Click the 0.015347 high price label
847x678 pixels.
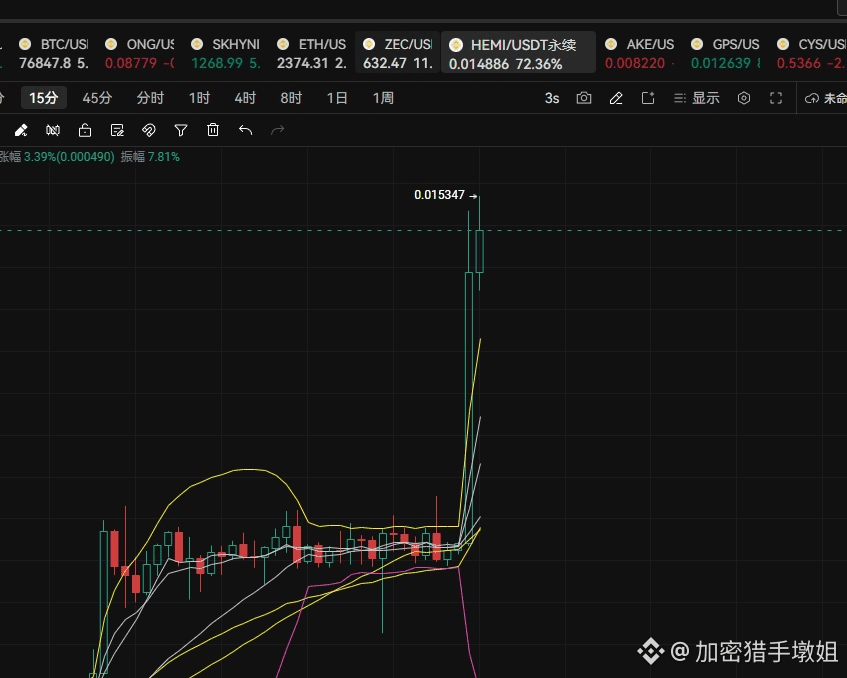pyautogui.click(x=439, y=195)
